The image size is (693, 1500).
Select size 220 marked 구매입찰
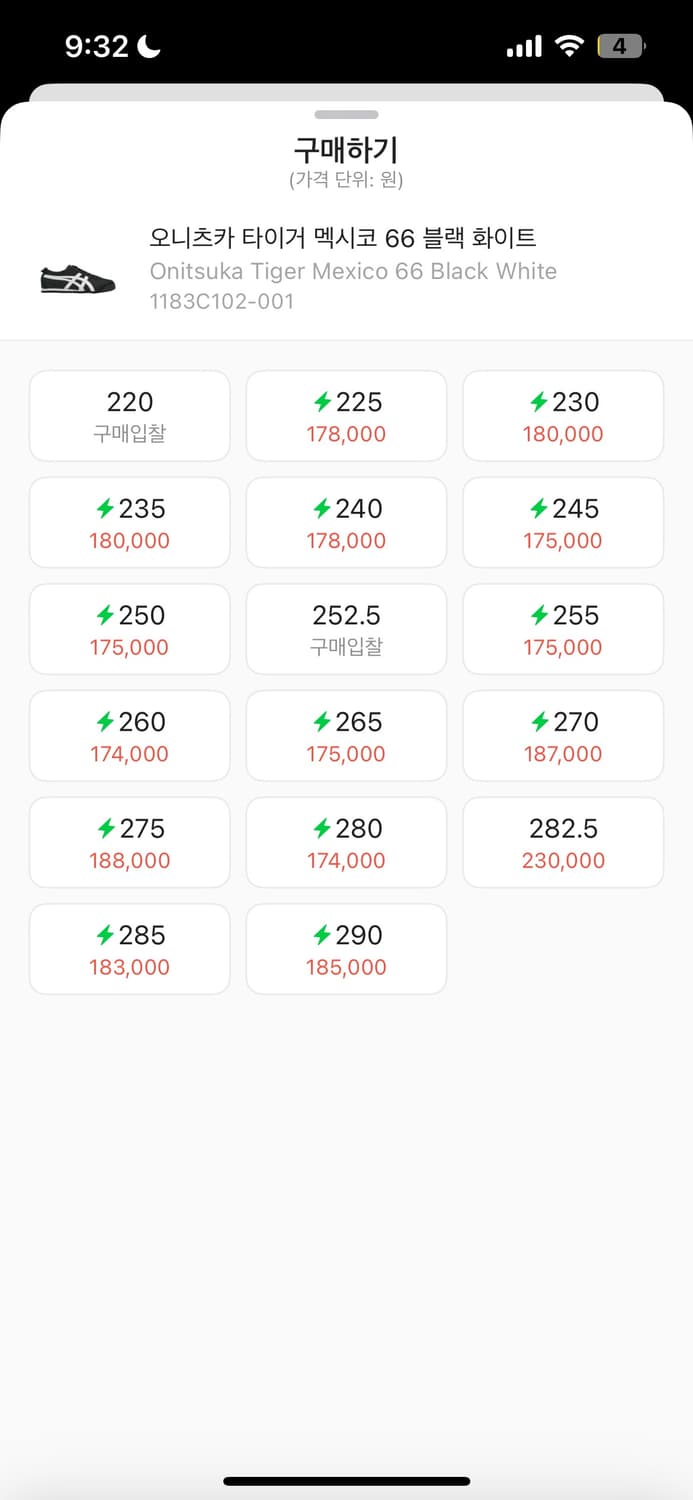click(x=129, y=415)
